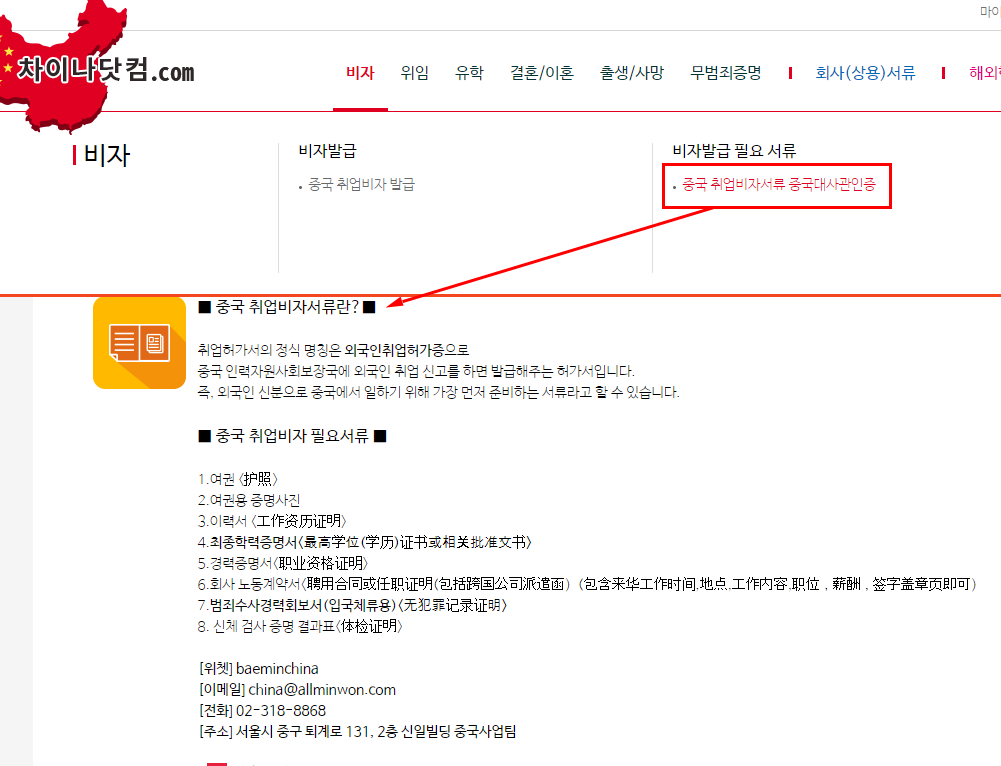Open the 비자 menu tab

click(x=360, y=73)
